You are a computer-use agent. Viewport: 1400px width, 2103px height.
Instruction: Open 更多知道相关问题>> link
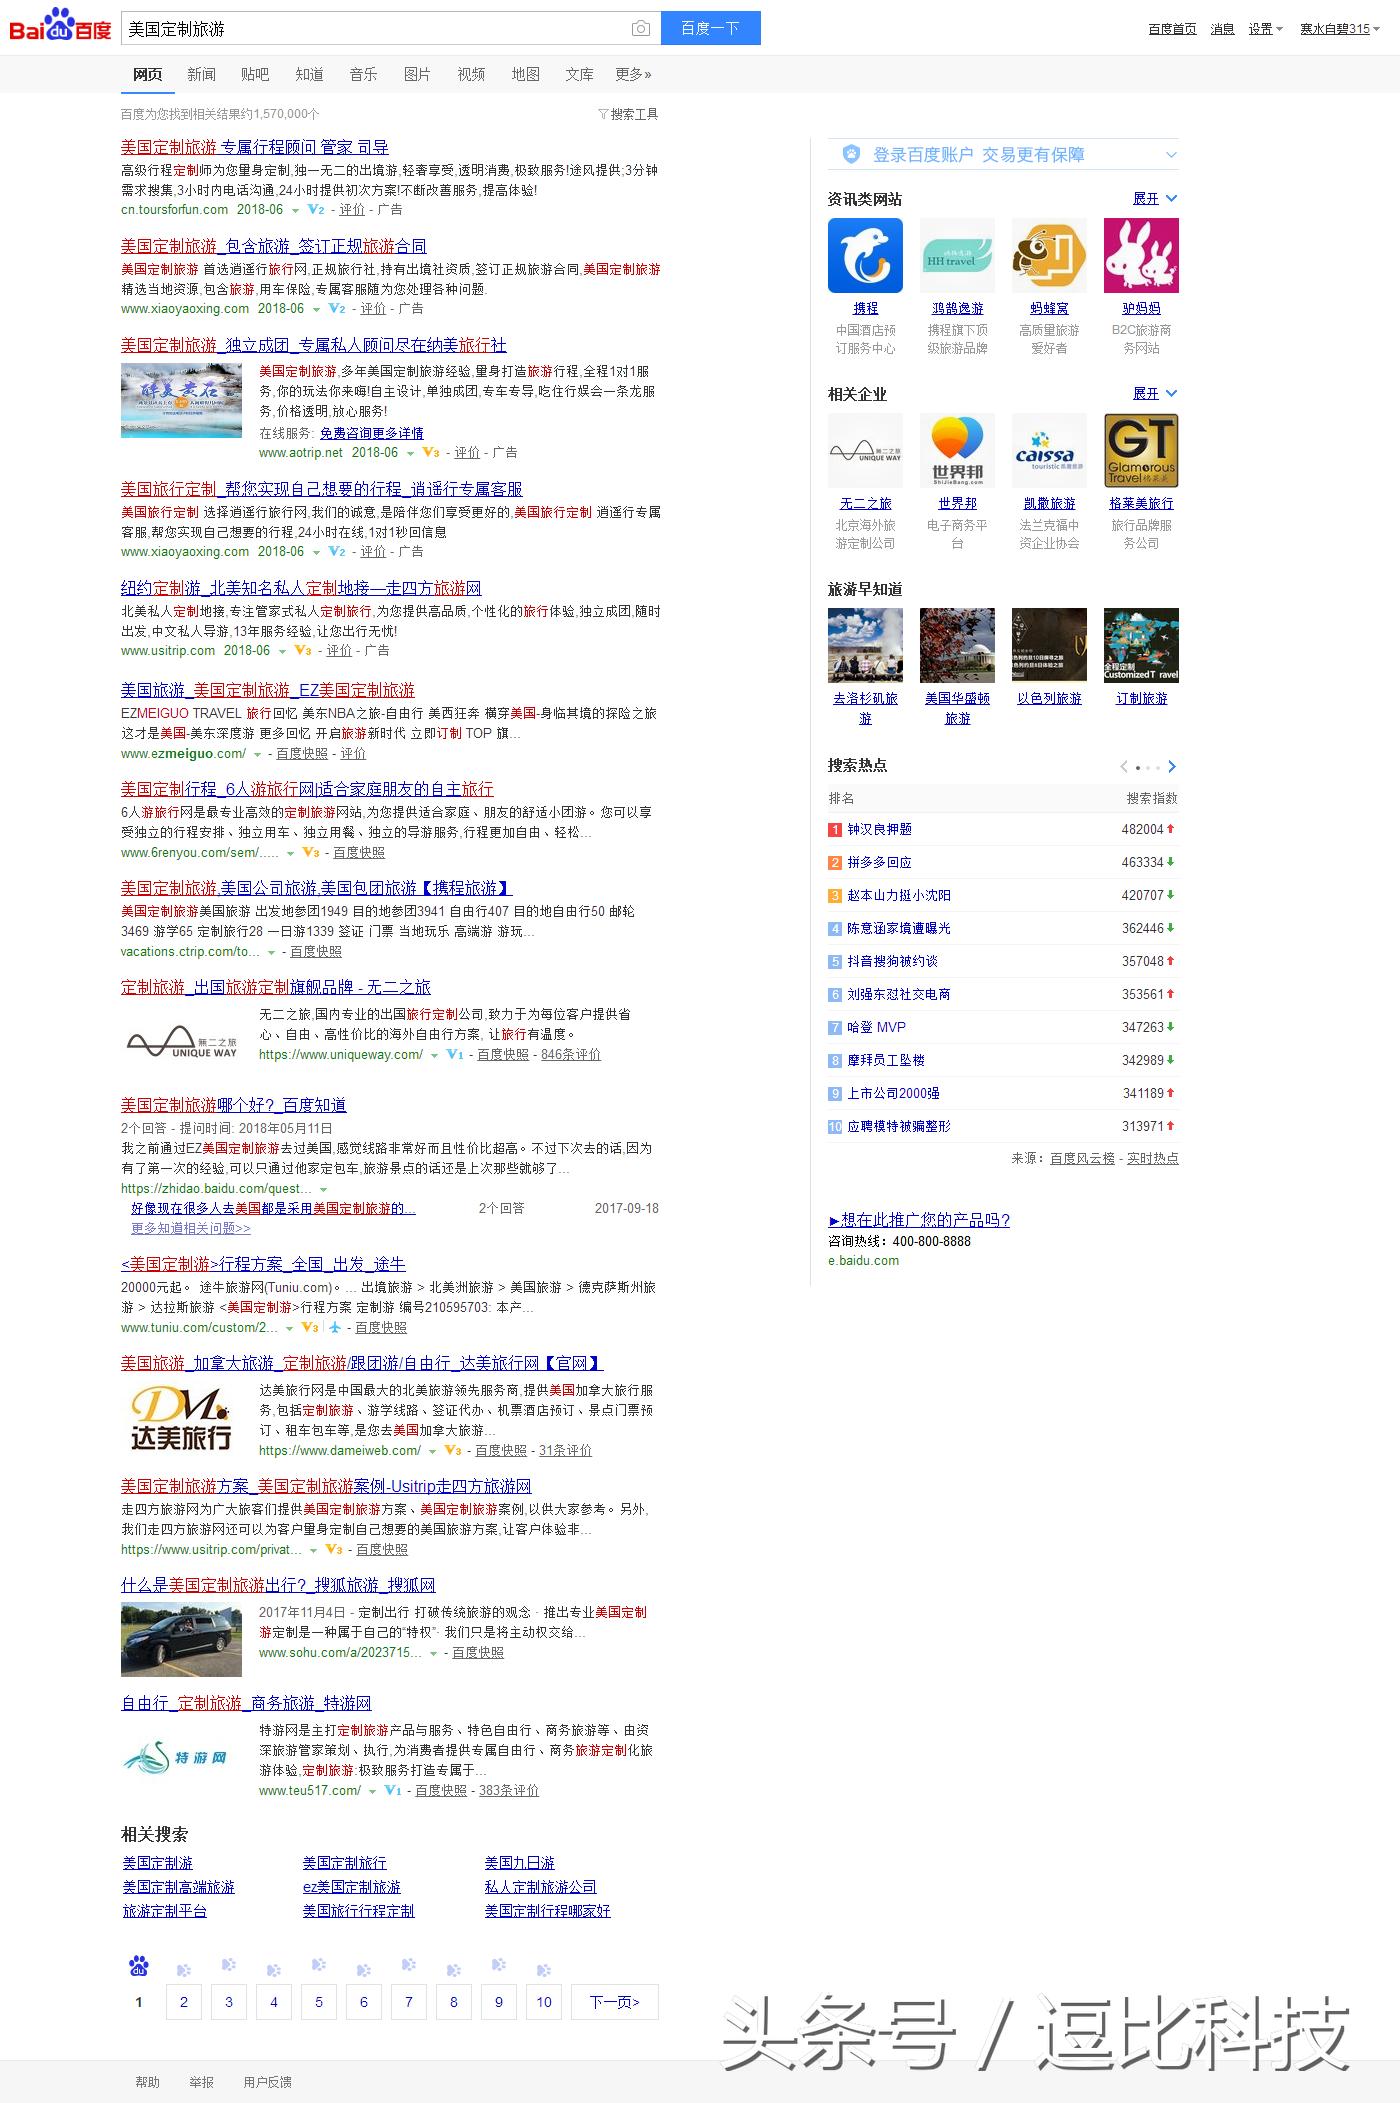[191, 1228]
